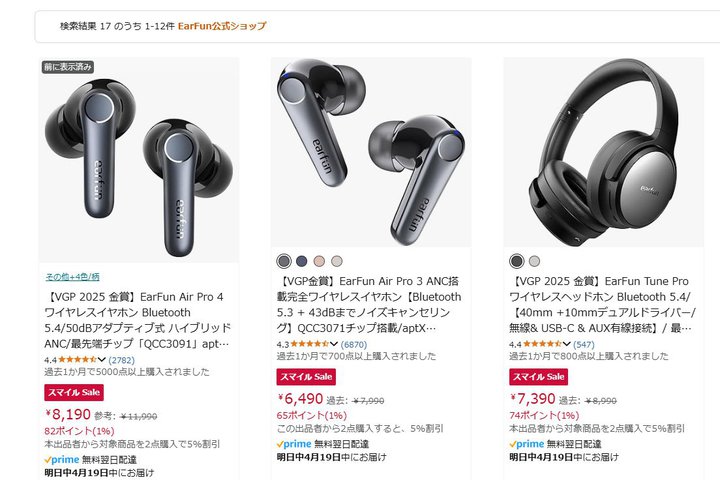Open EarFun Air Pro 4 product title
This screenshot has height=480, width=720.
(x=137, y=320)
